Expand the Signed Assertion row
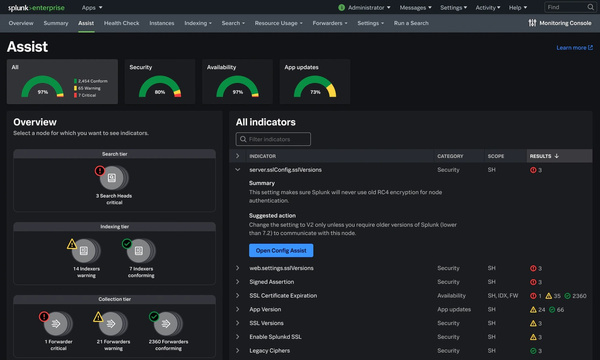The image size is (600, 360). 238,282
